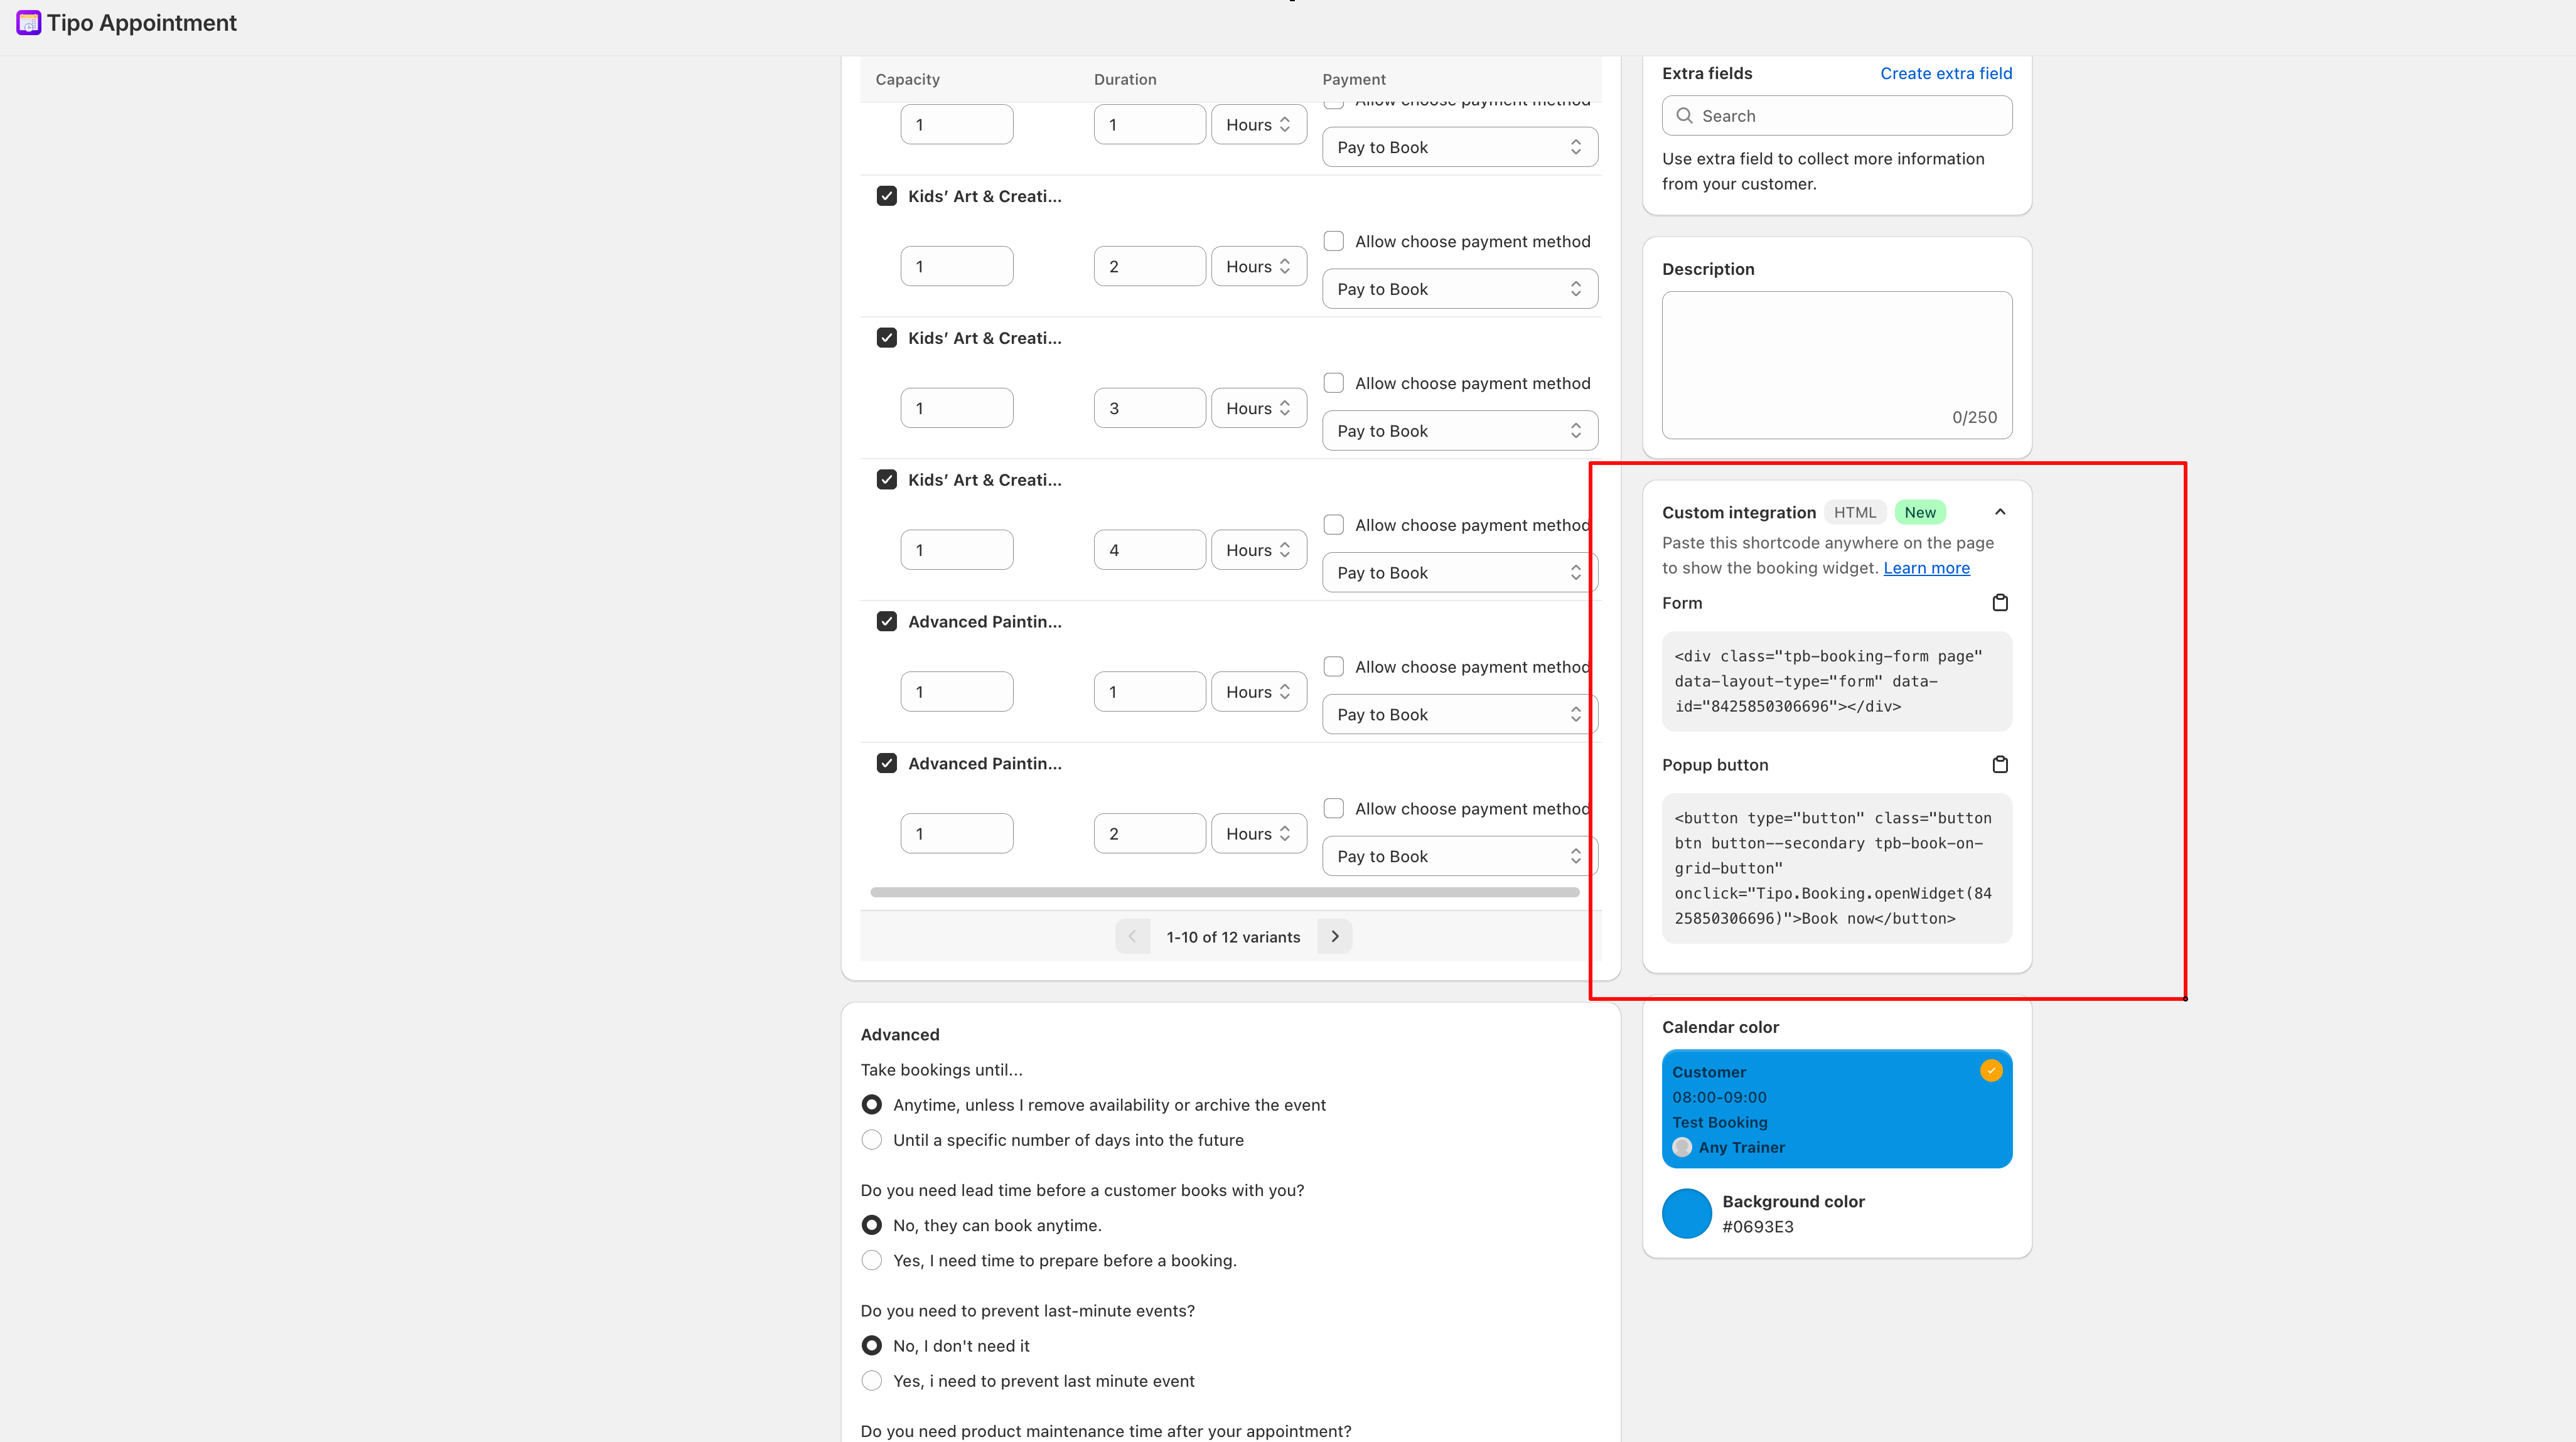The height and width of the screenshot is (1442, 2576).
Task: Open Hours unit dropdown for 1-hour Advanced Painting variant
Action: [x=1259, y=692]
